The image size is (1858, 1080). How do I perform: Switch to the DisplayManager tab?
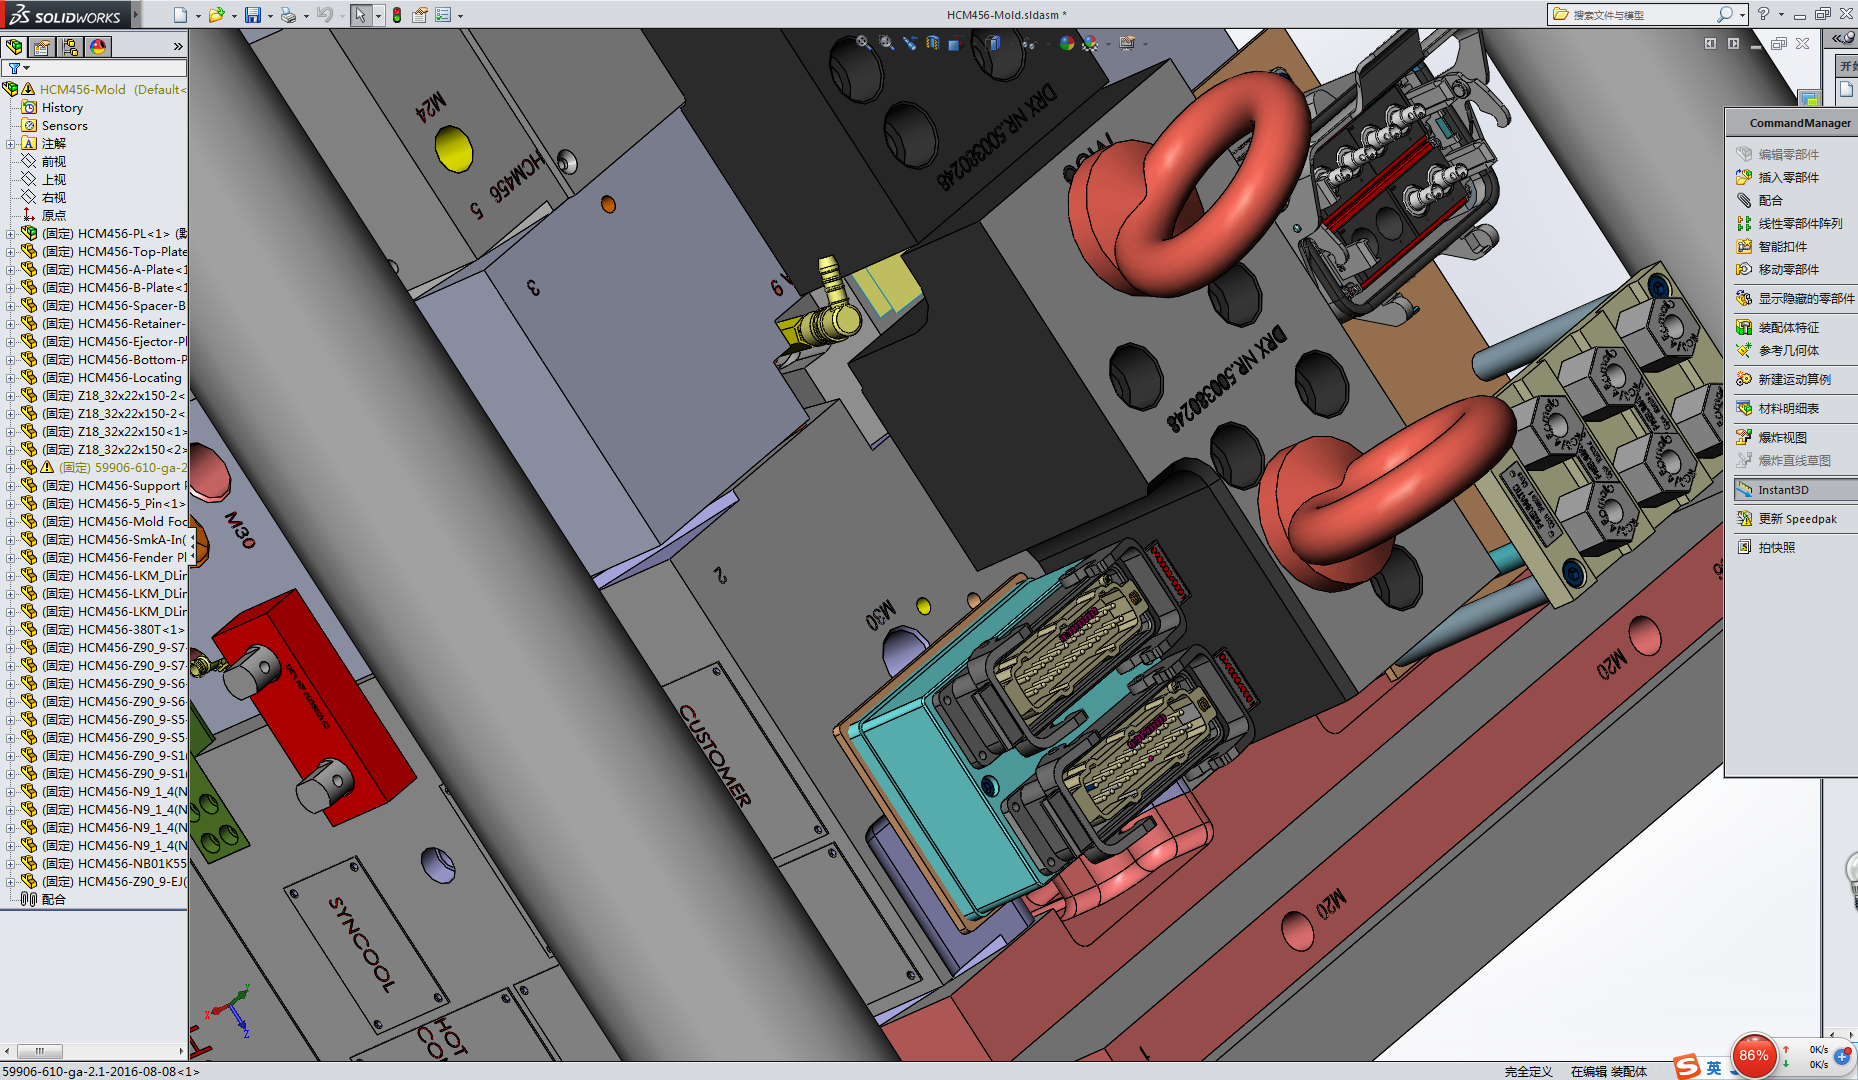click(x=98, y=46)
